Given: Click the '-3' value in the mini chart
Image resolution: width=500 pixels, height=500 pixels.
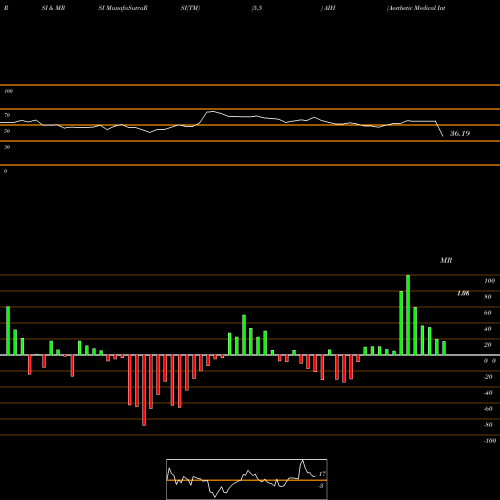Looking at the screenshot, I should click(321, 486).
